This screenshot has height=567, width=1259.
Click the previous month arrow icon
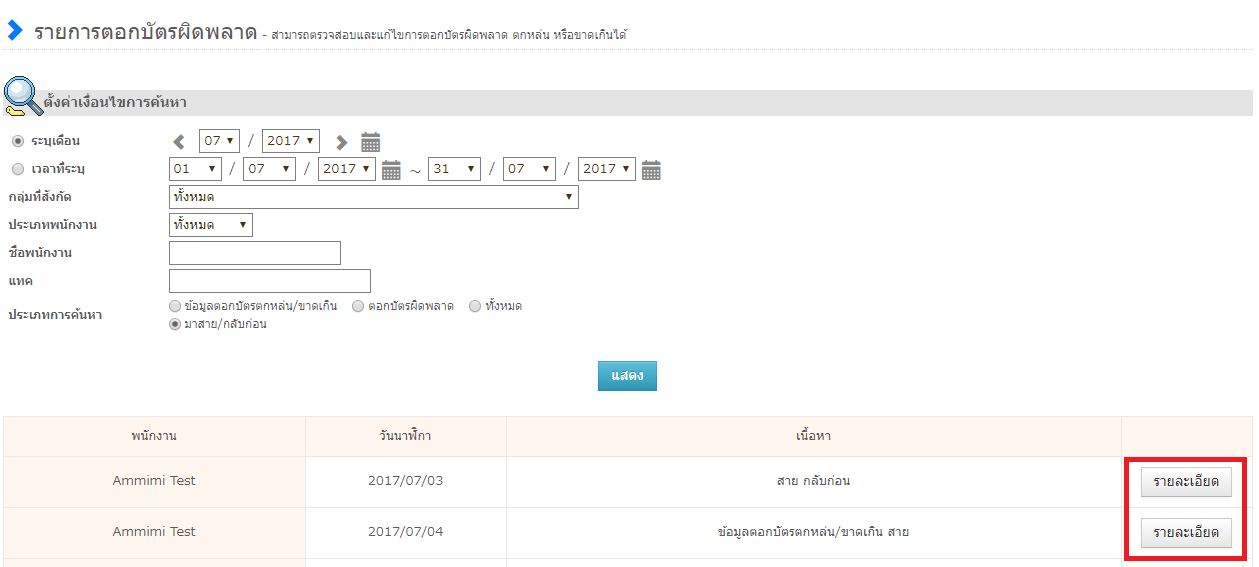point(180,142)
